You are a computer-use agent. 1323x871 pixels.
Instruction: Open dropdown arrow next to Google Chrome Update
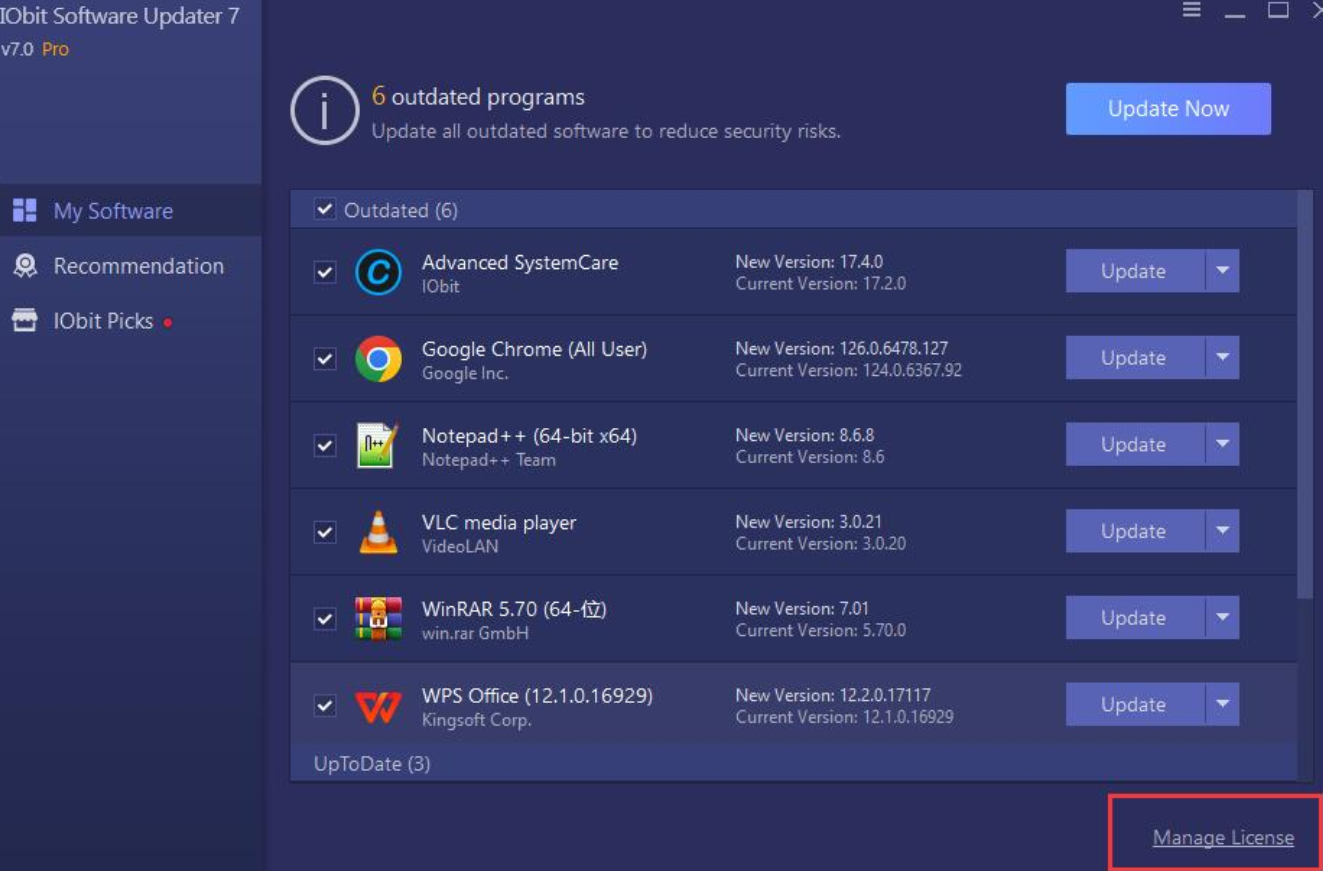1222,358
